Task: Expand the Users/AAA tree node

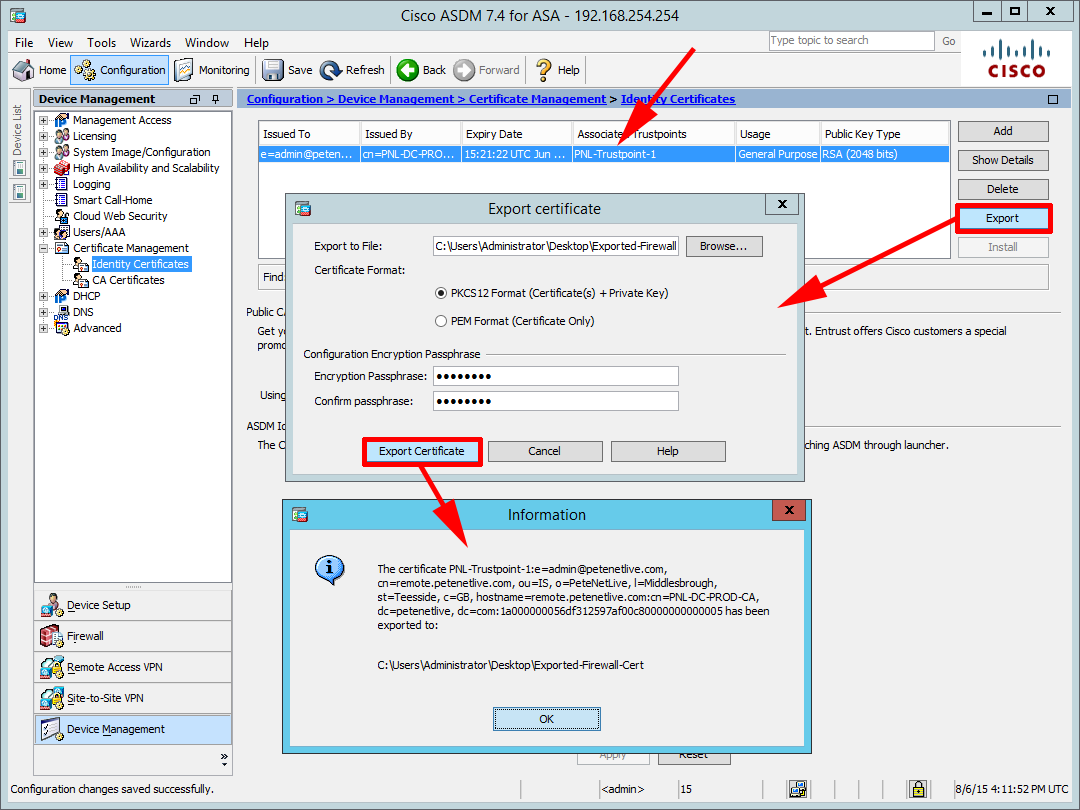Action: click(43, 232)
